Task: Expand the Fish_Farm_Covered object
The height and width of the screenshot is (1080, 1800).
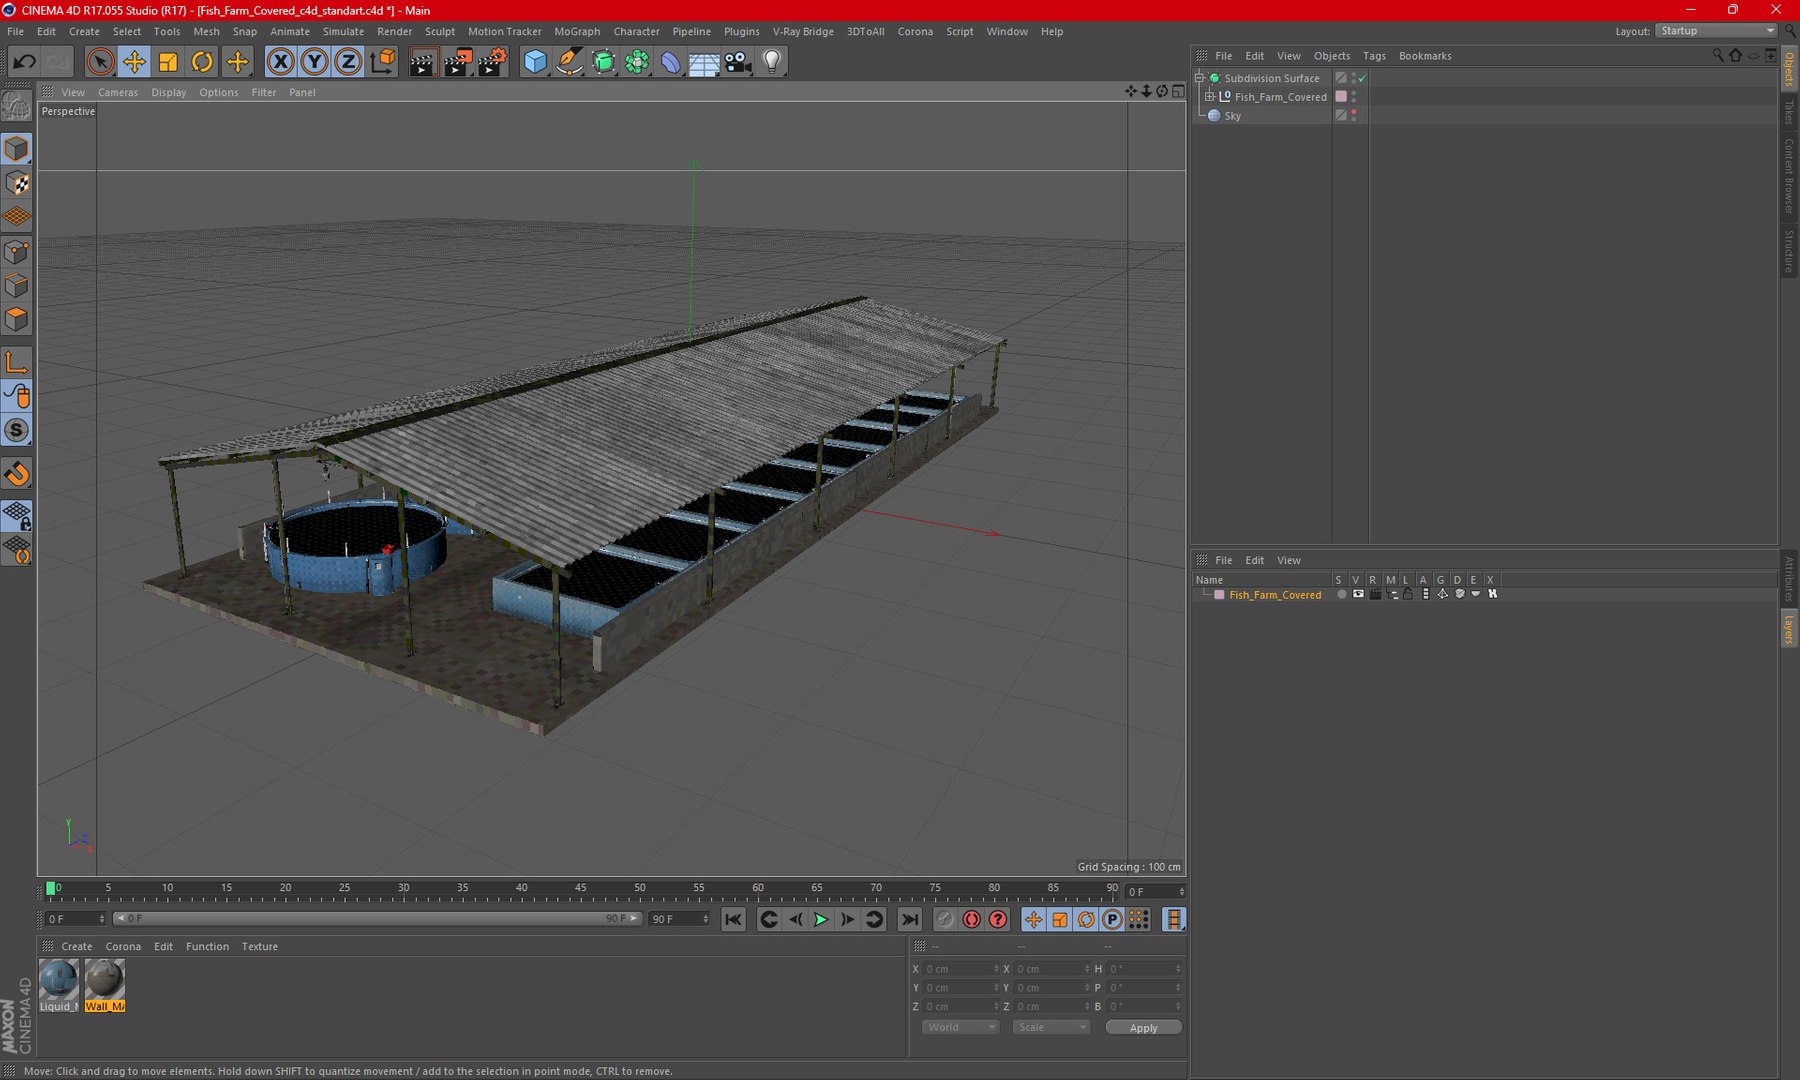Action: click(x=1209, y=97)
